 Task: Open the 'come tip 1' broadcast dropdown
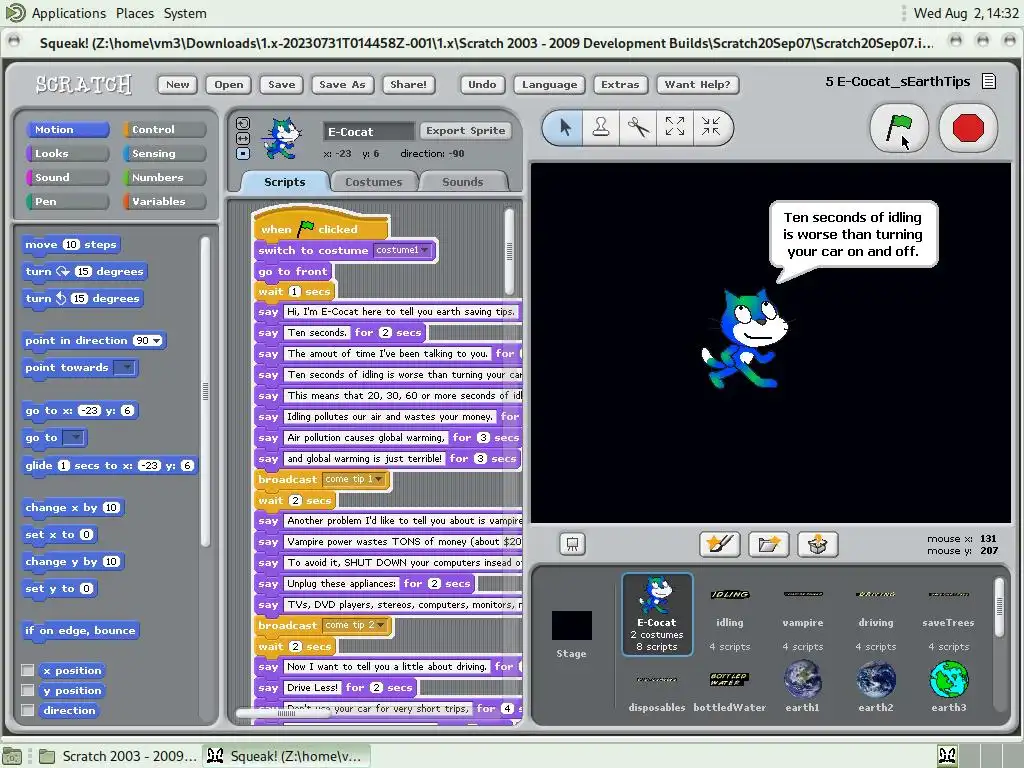[x=378, y=479]
